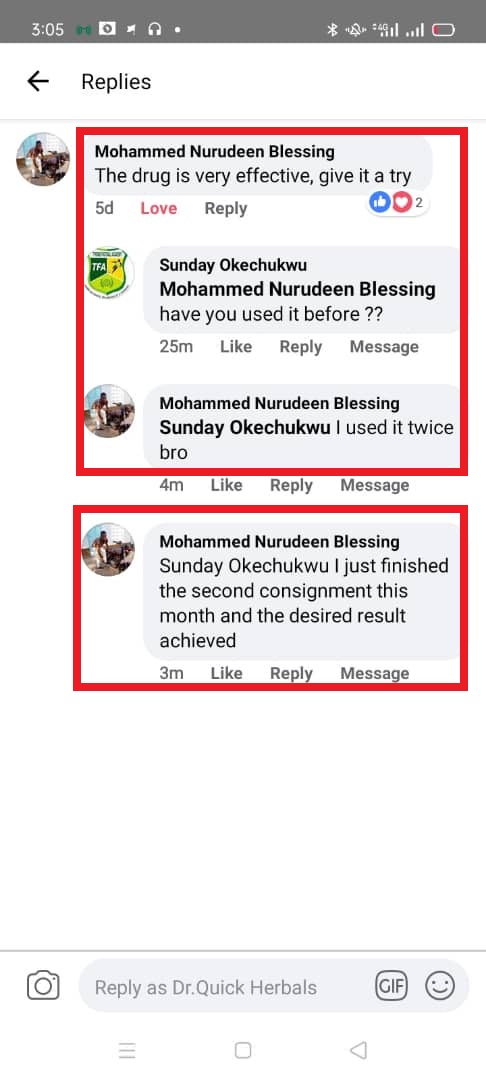Viewport: 486px width, 1080px height.
Task: Open the camera icon in reply bar
Action: click(43, 986)
